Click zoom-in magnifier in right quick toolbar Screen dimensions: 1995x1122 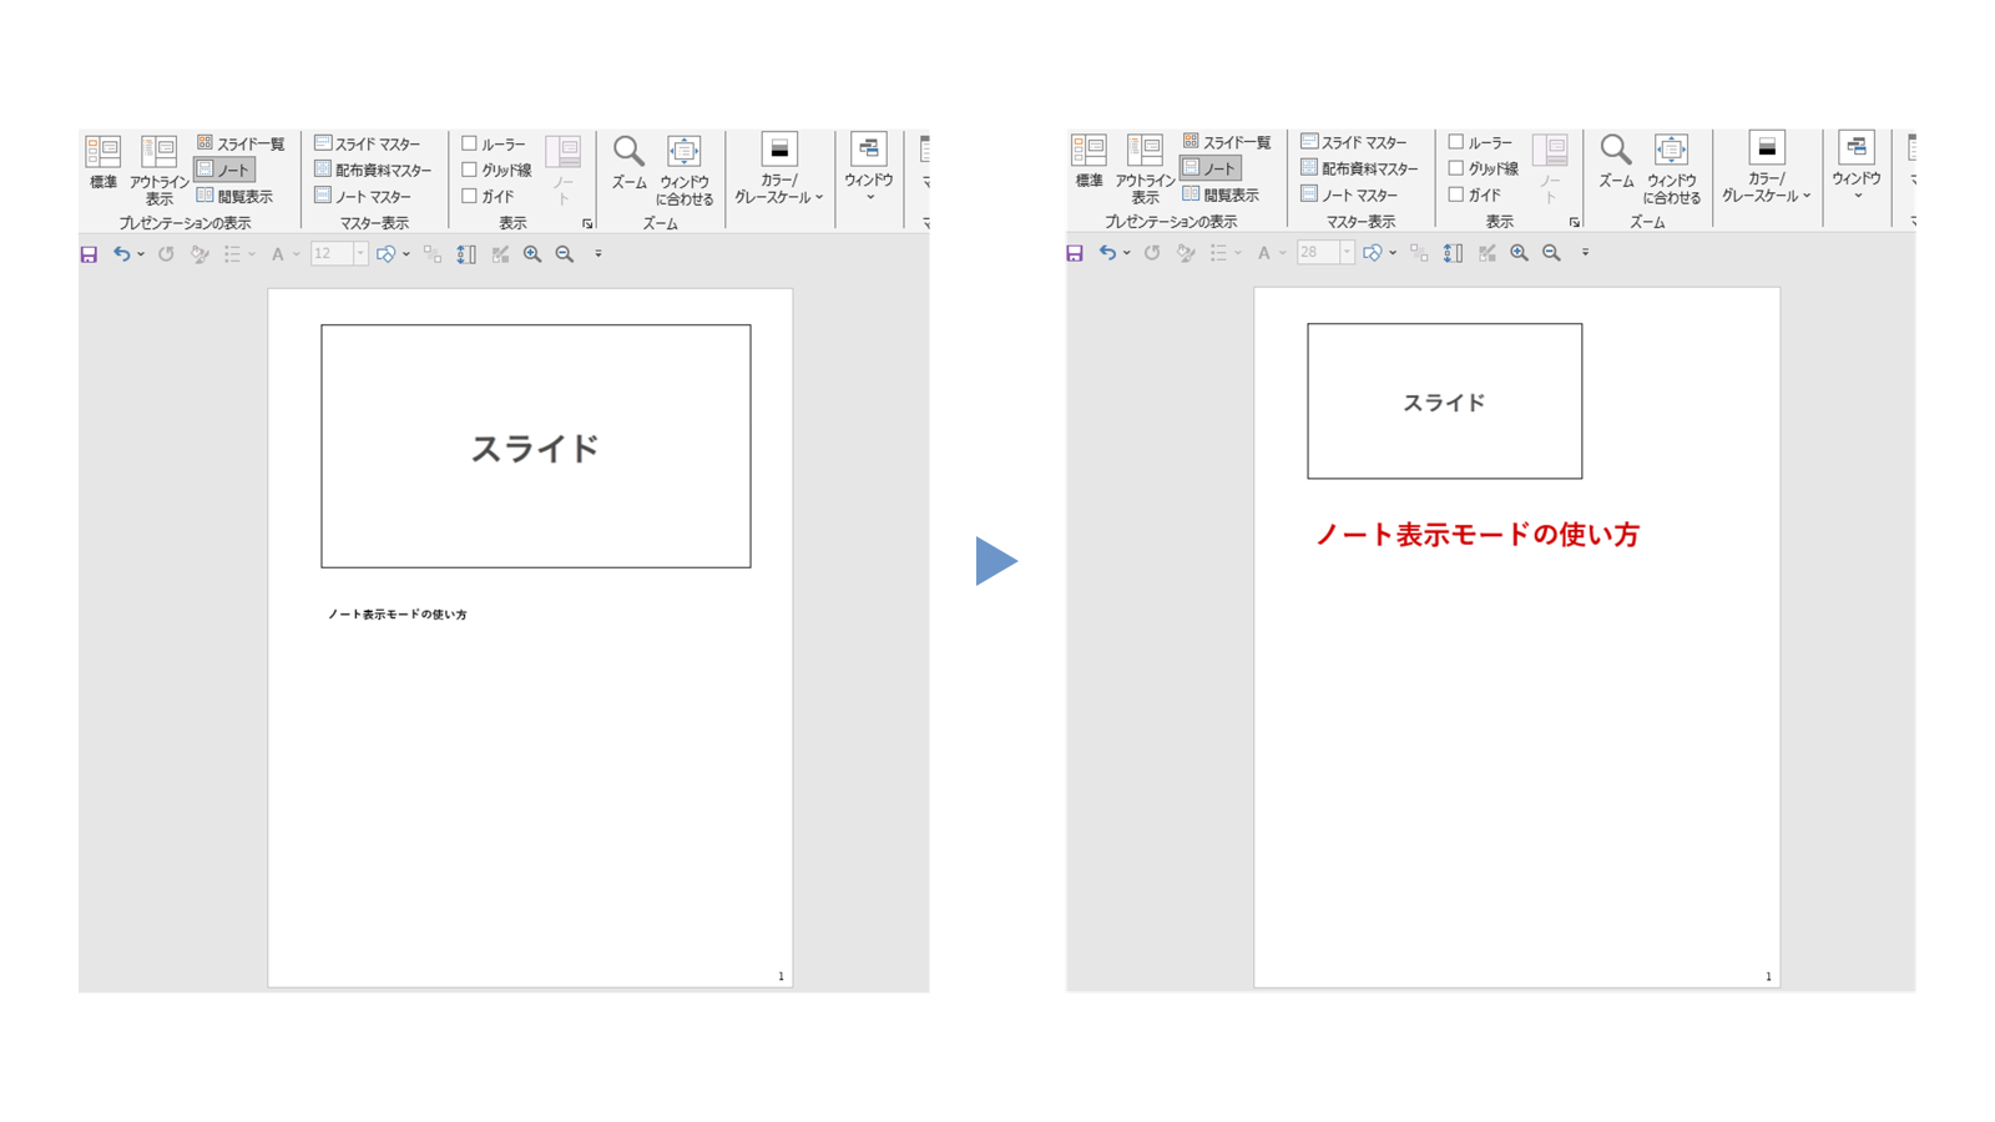[x=1519, y=254]
